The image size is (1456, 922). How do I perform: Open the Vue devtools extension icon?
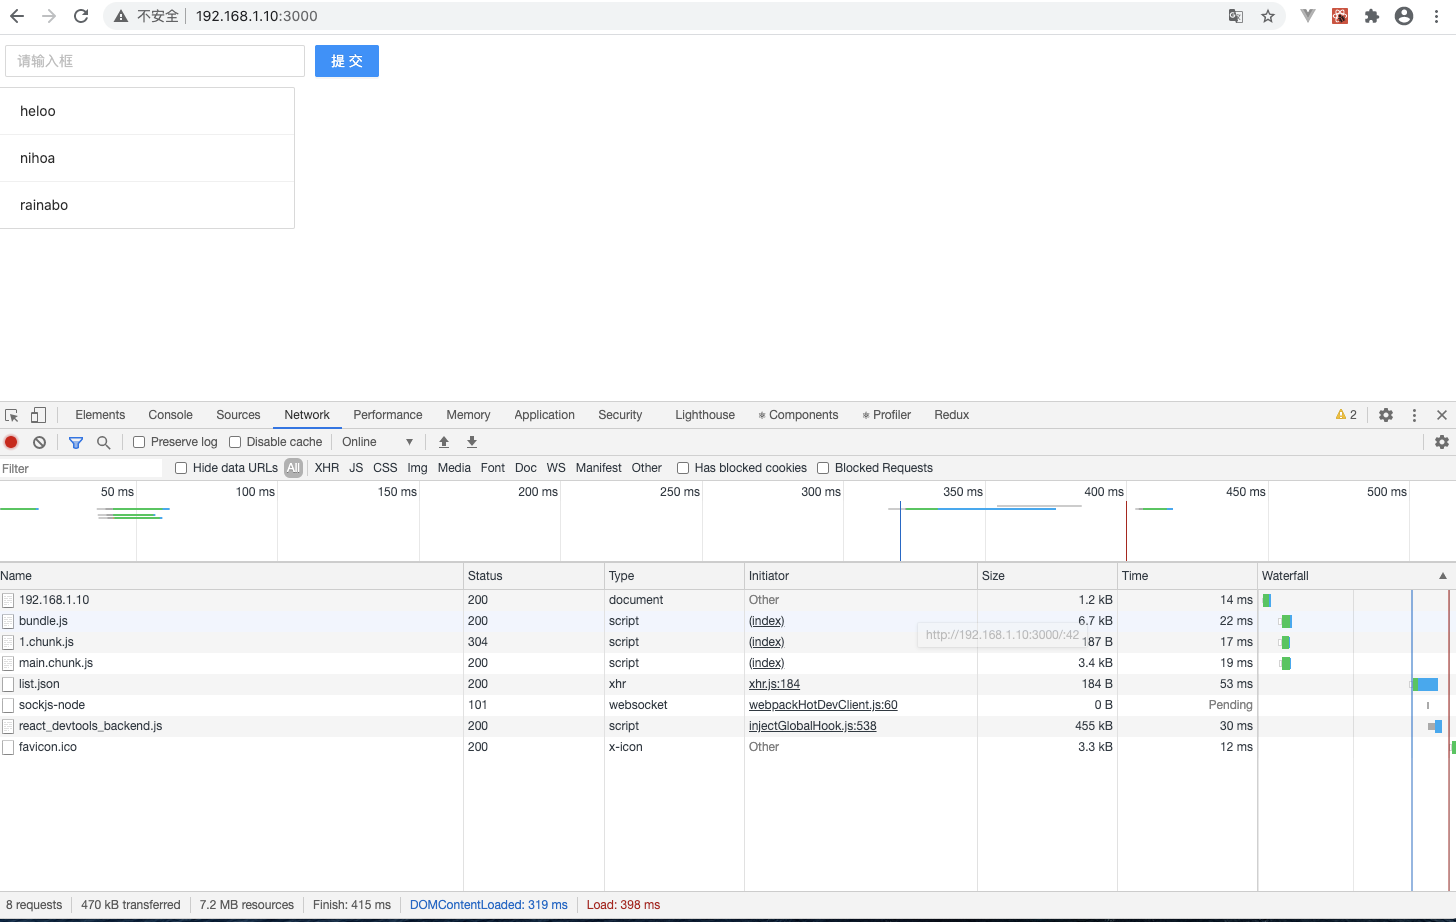[1308, 16]
